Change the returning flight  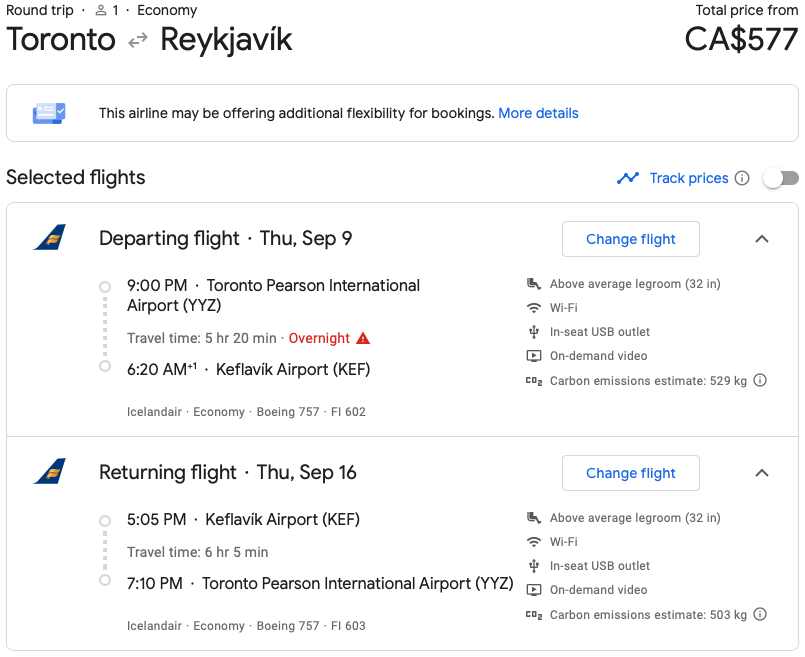(x=630, y=473)
